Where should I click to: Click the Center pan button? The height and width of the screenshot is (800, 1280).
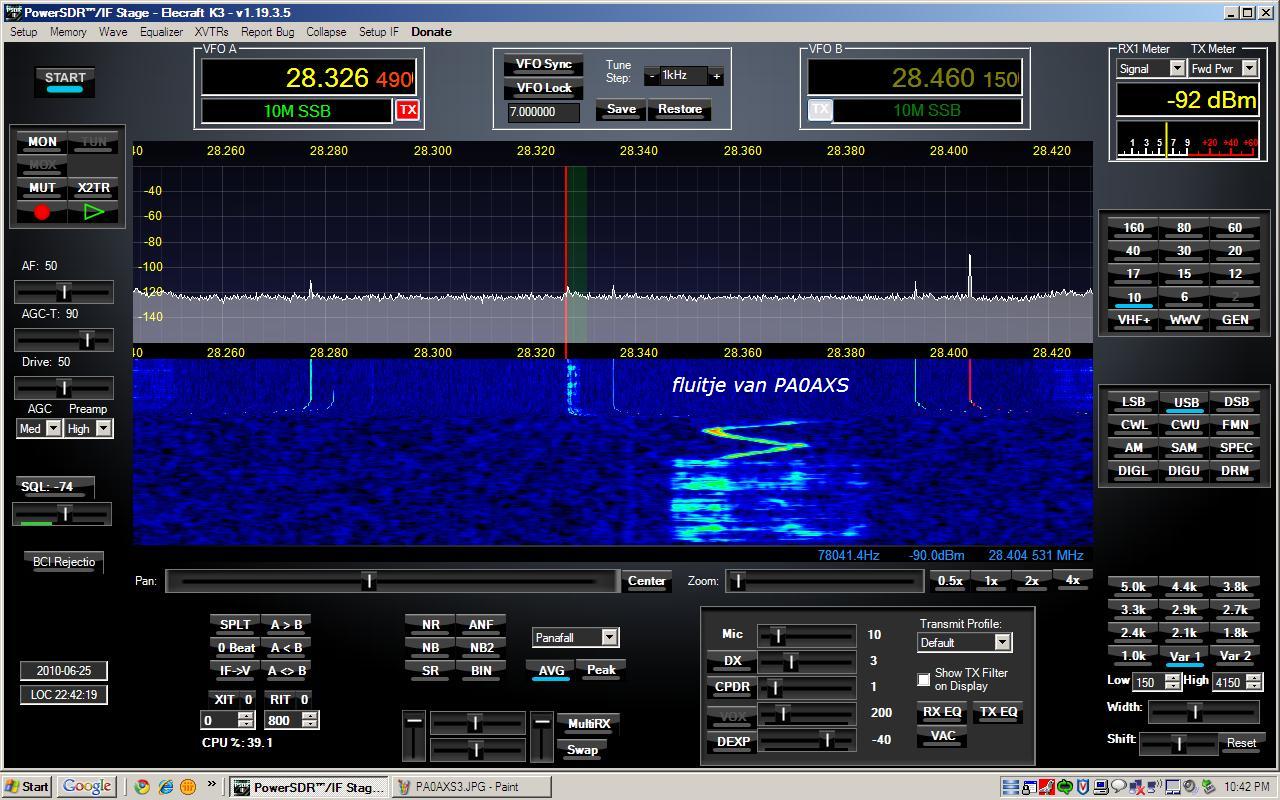(x=646, y=581)
